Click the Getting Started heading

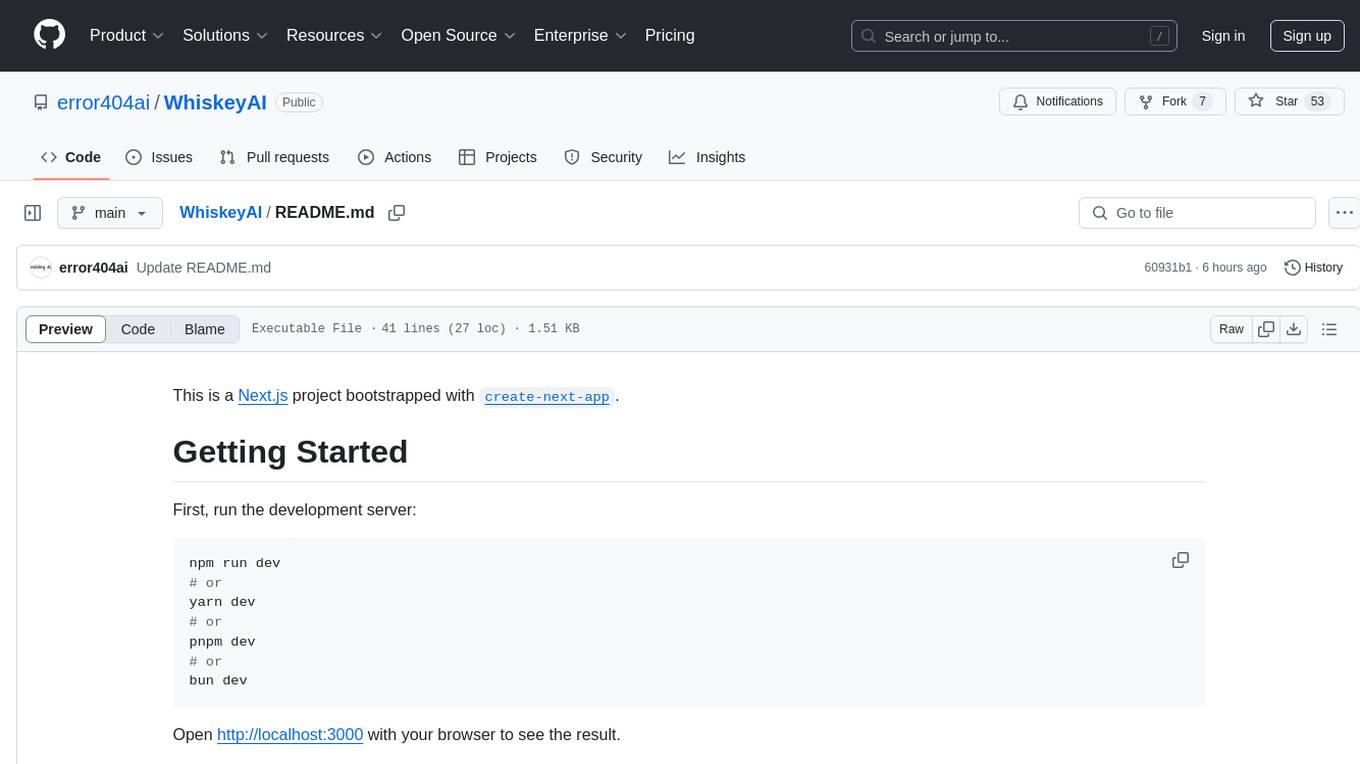290,452
